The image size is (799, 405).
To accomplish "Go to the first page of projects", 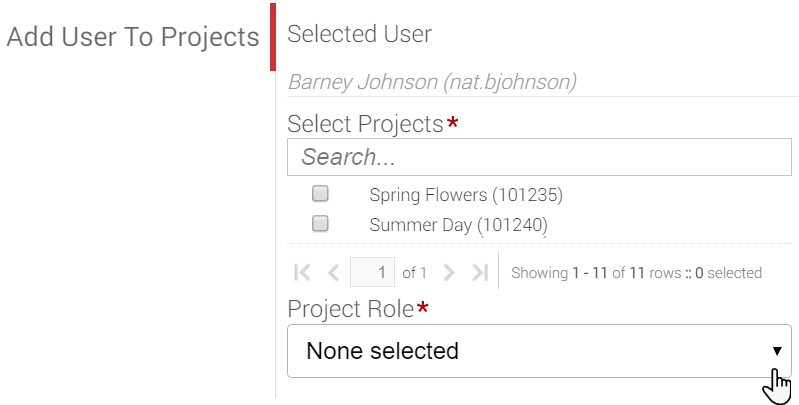I will [302, 273].
